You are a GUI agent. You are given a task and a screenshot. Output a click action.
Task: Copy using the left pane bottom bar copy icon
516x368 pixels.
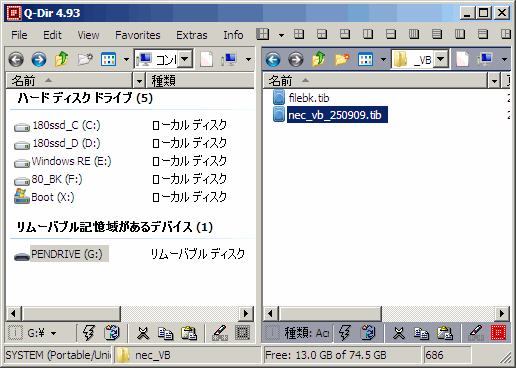[x=165, y=333]
